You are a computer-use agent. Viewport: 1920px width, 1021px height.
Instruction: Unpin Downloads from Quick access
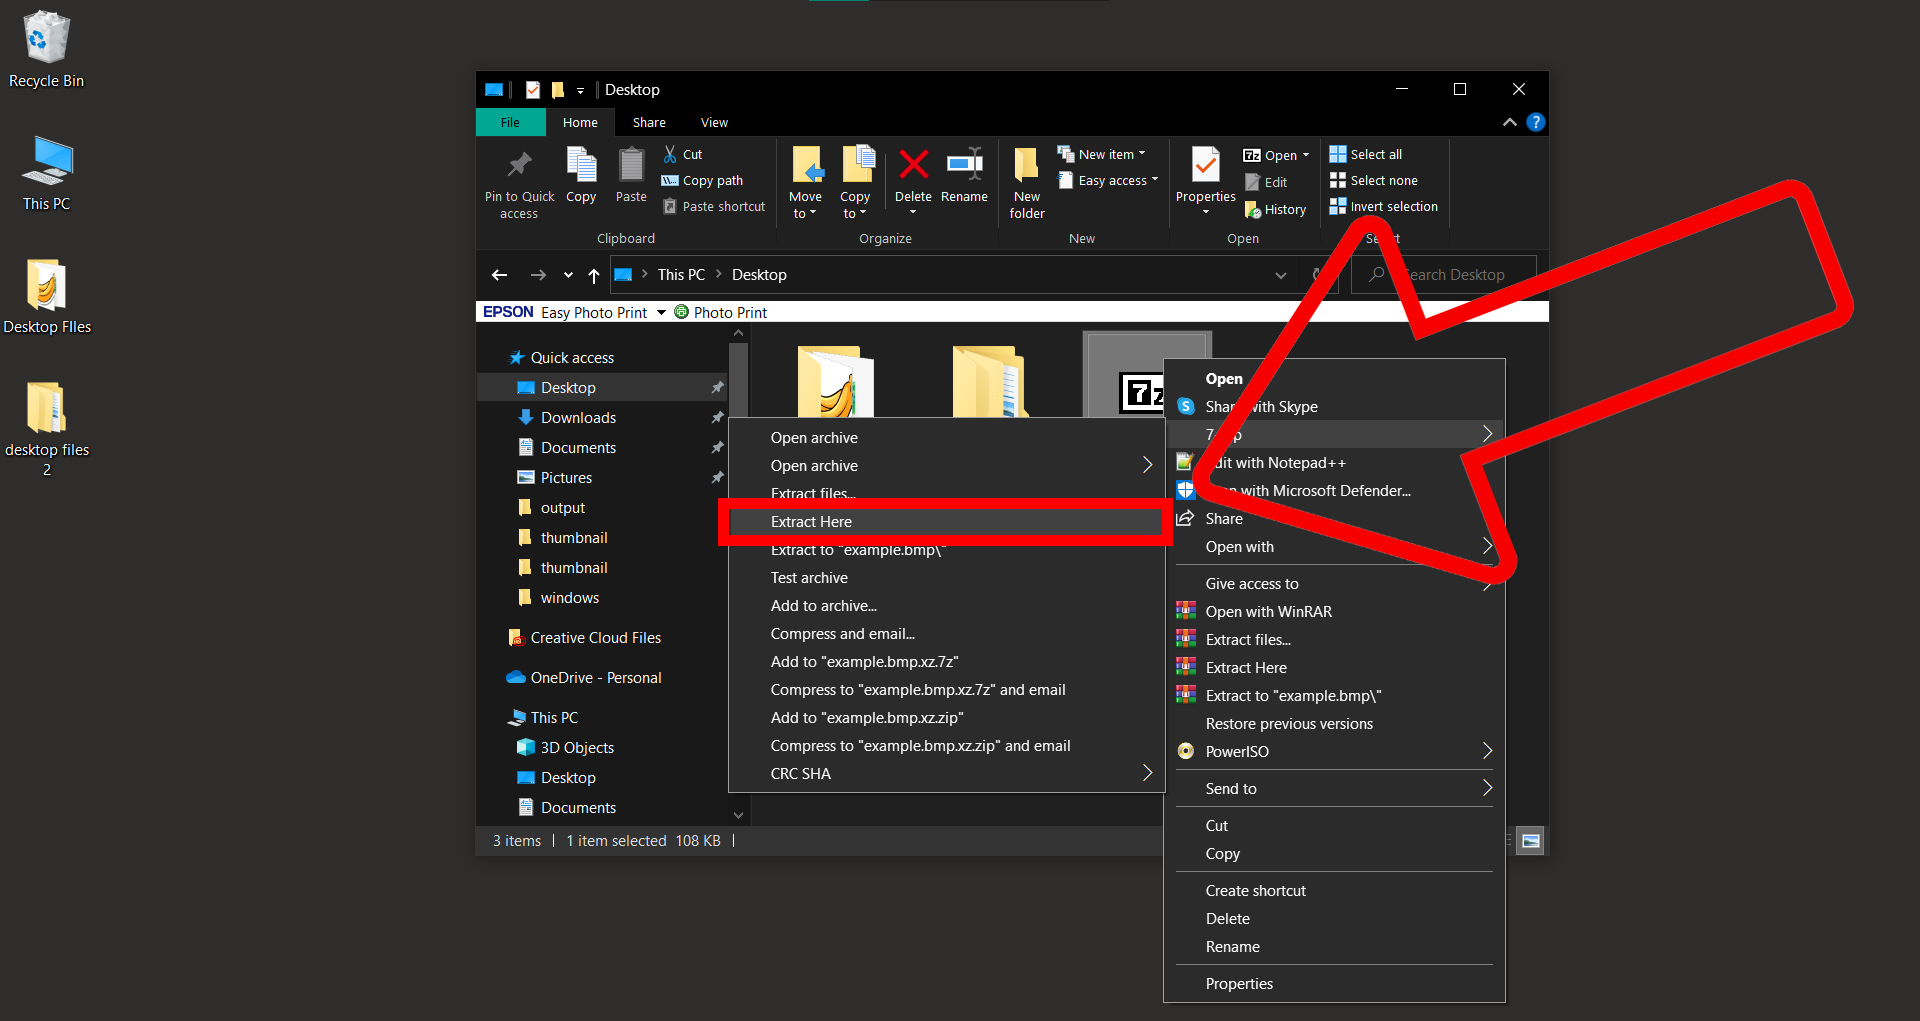(718, 417)
